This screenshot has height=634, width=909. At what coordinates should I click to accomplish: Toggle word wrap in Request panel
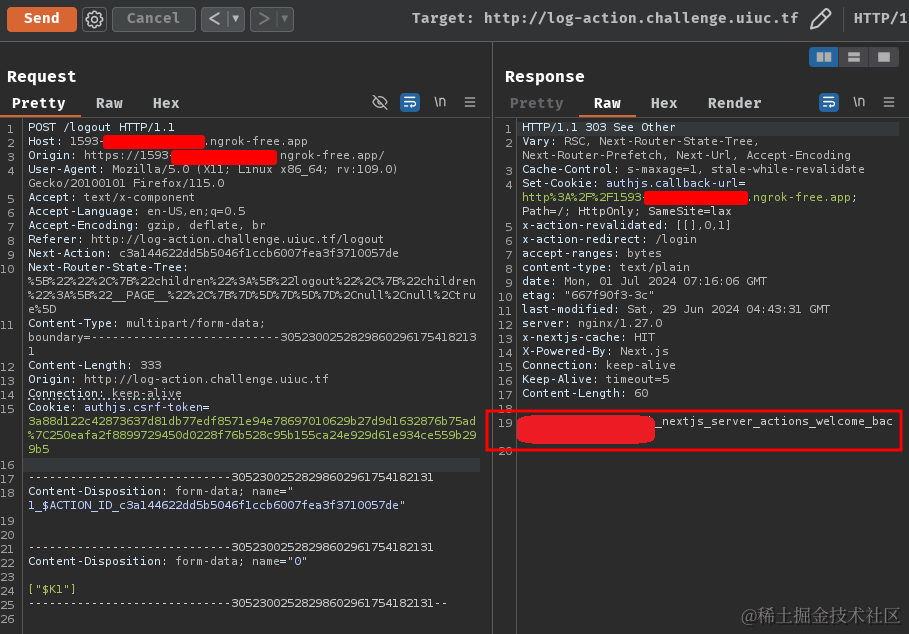pos(410,103)
